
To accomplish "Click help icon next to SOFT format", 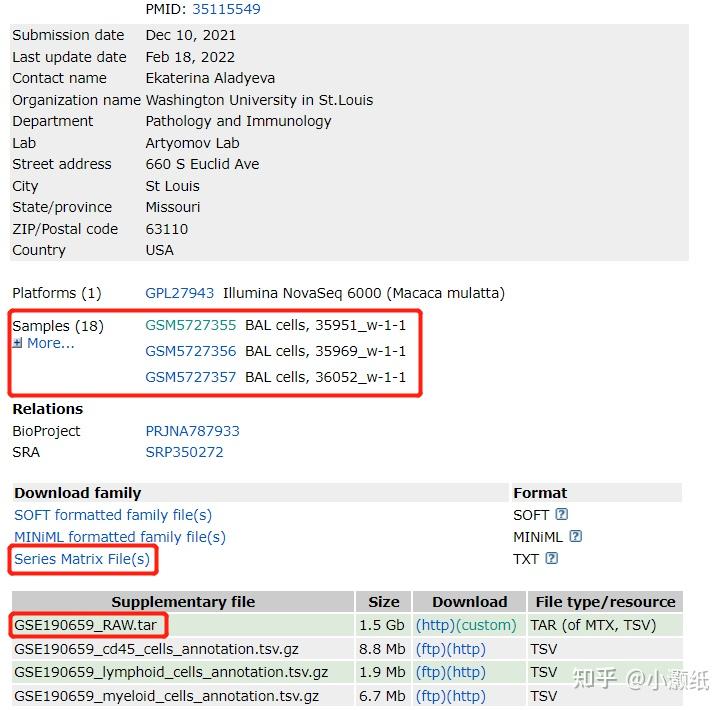I will (x=561, y=514).
